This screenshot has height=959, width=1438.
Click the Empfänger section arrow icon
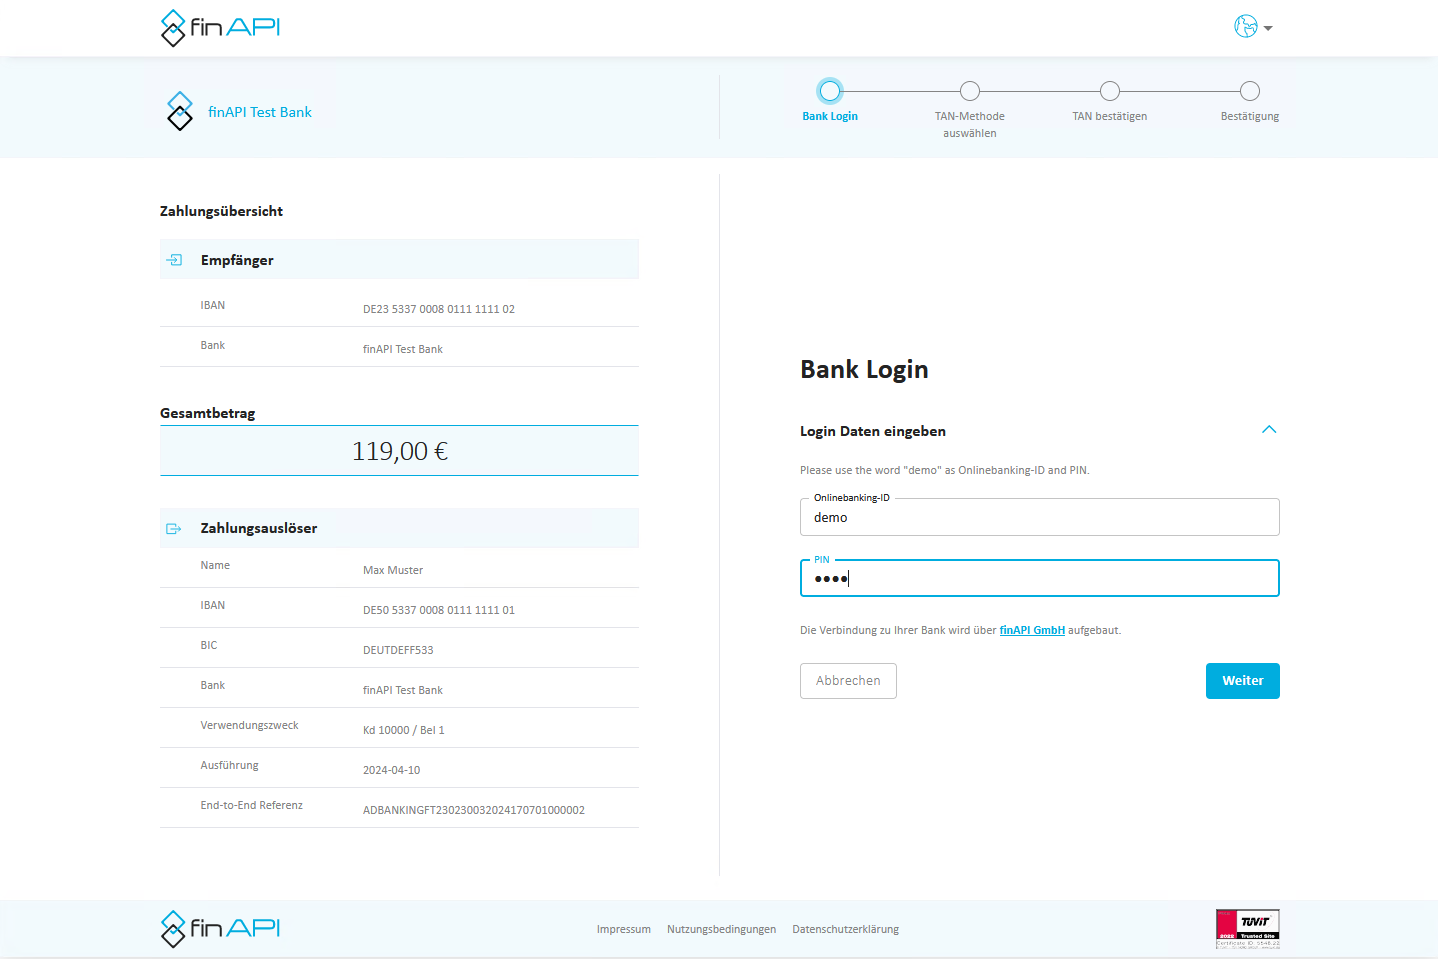tap(174, 260)
